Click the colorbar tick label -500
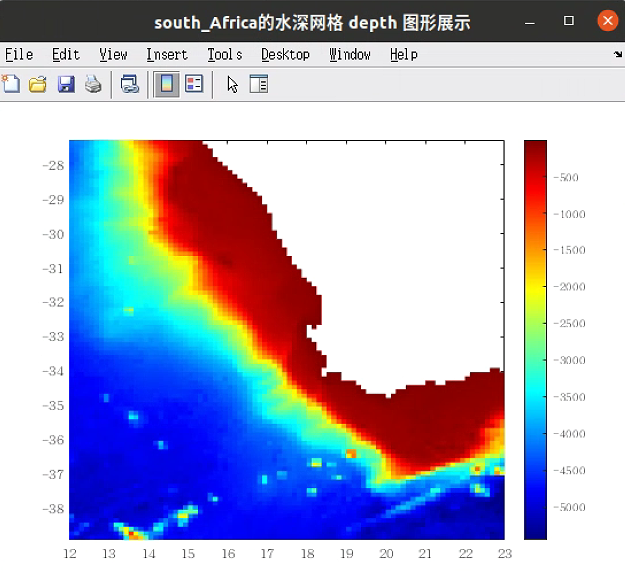Screen dimensions: 625x587 click(566, 178)
